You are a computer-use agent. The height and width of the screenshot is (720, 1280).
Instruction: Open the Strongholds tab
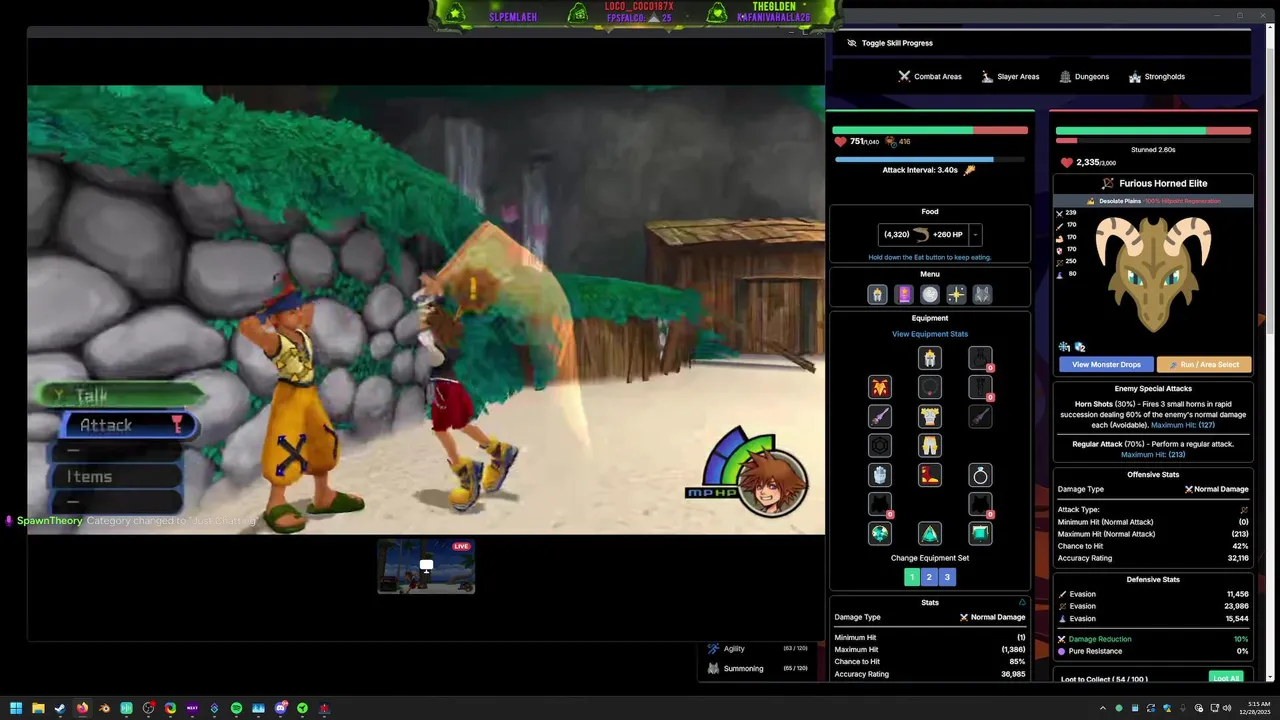coord(1156,76)
